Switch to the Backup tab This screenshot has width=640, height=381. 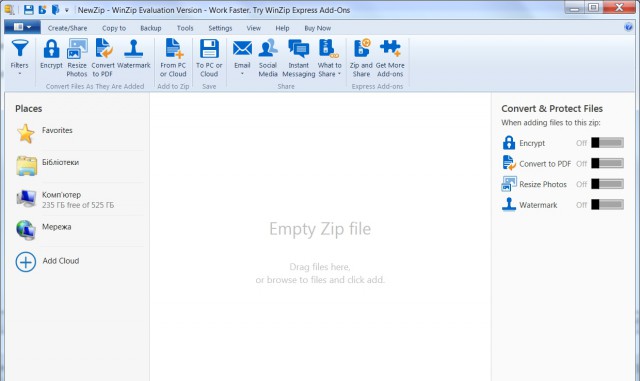[x=151, y=28]
